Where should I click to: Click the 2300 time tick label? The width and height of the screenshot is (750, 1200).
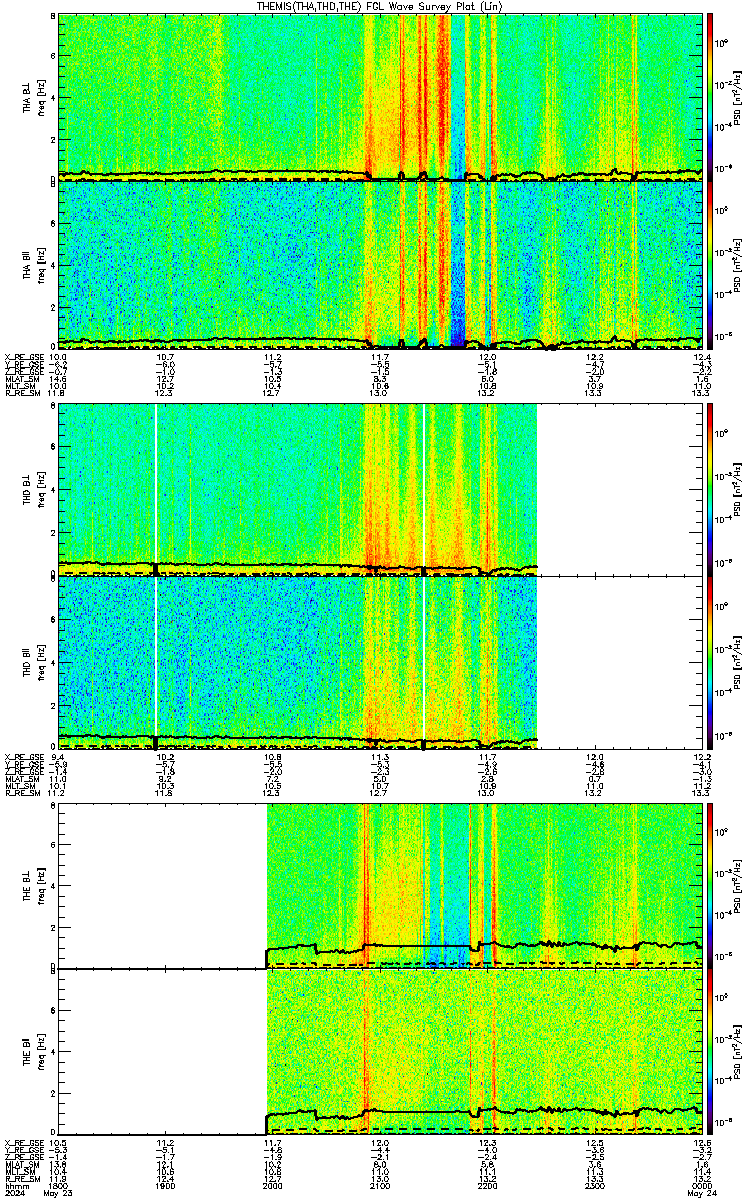(x=596, y=1184)
